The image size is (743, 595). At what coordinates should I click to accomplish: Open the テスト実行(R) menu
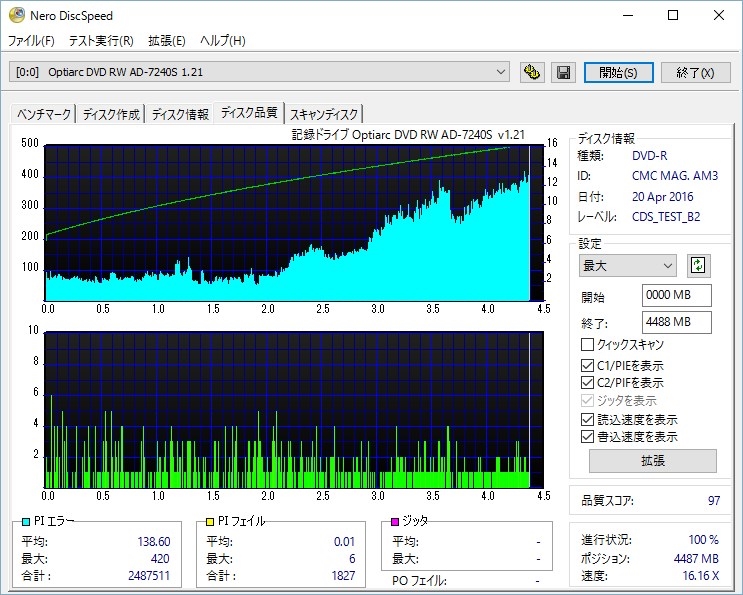click(101, 41)
